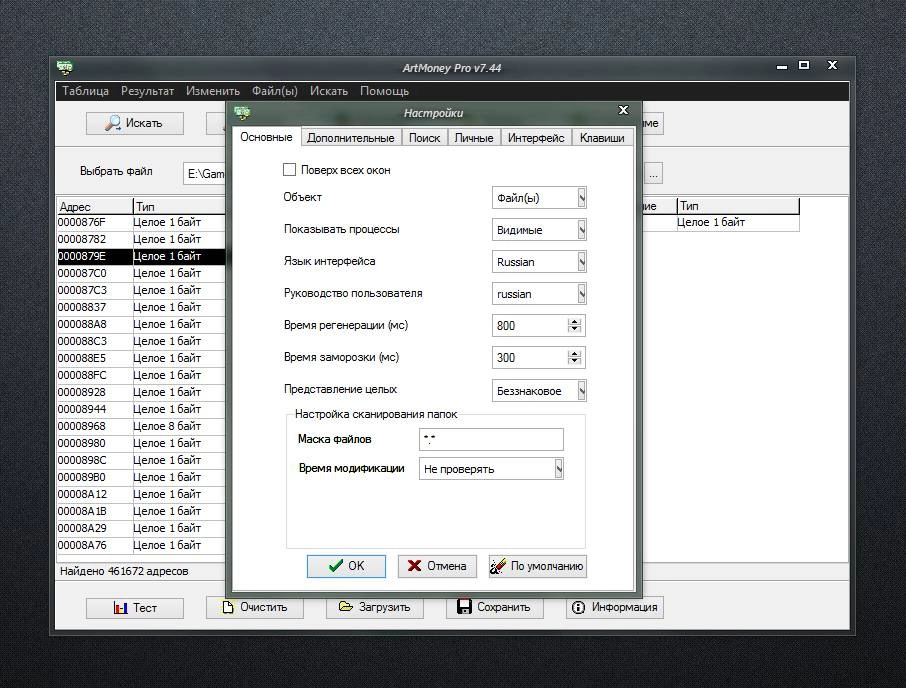Switch to Поиск tab
The height and width of the screenshot is (688, 906).
coord(425,138)
